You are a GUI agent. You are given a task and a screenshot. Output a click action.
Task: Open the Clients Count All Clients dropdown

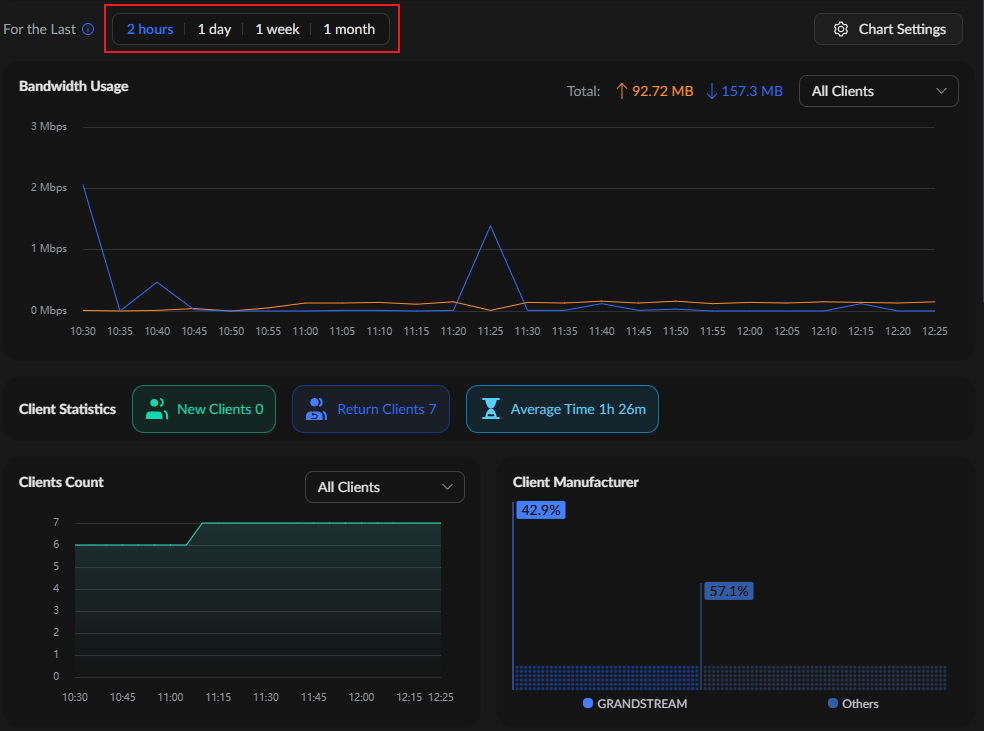click(385, 487)
